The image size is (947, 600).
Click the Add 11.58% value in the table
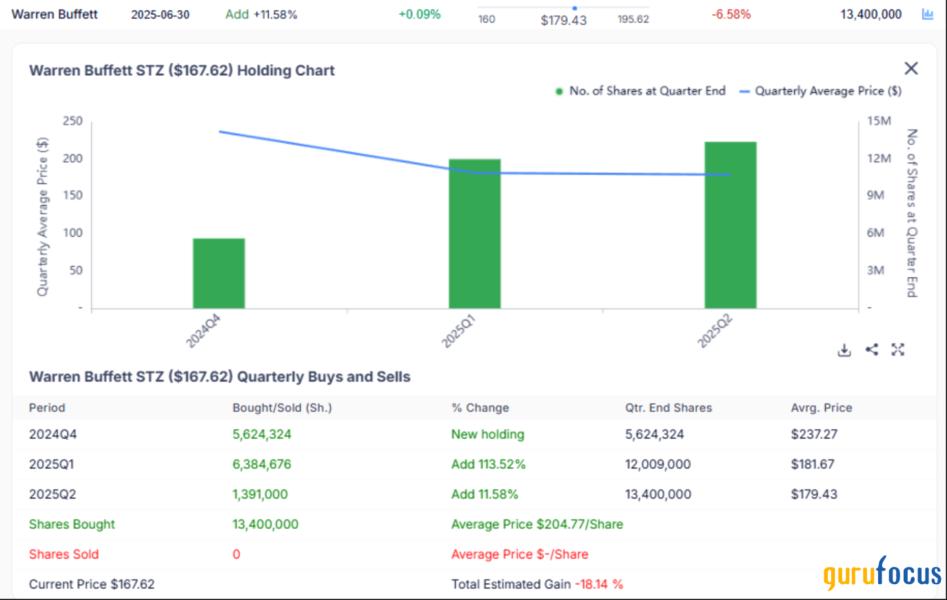click(485, 494)
